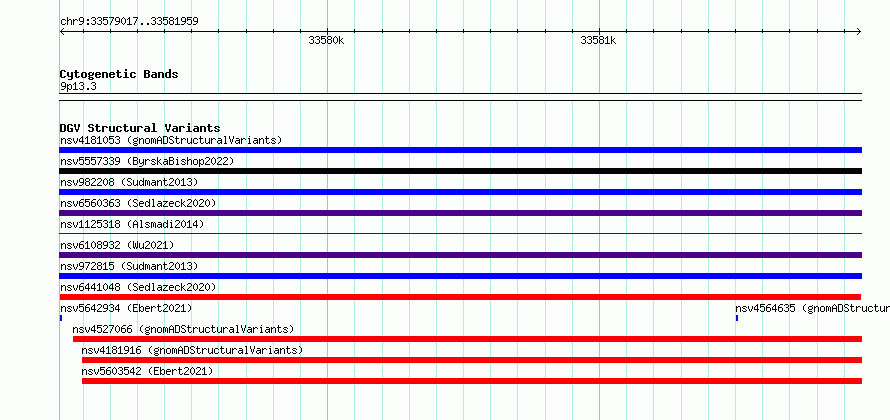This screenshot has width=890, height=420.
Task: Click the chr9:33579017..33581959 coordinate label
Action: pyautogui.click(x=129, y=22)
